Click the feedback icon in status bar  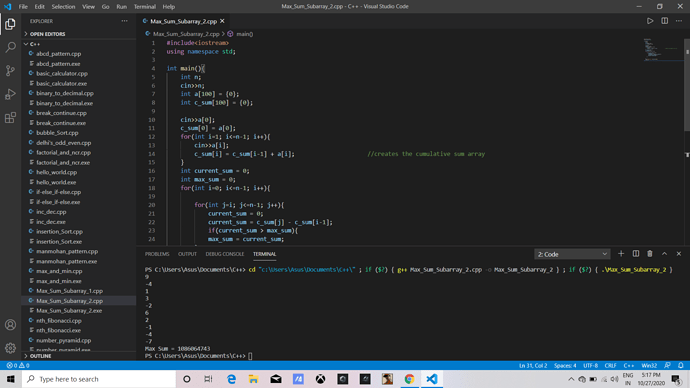tap(668, 365)
